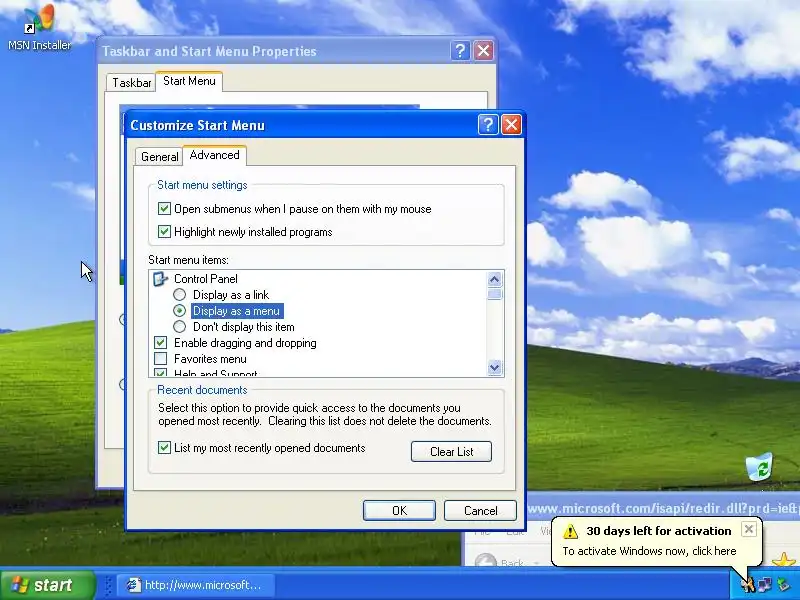Click the Help button of Taskbar Properties window
800x600 pixels.
460,51
